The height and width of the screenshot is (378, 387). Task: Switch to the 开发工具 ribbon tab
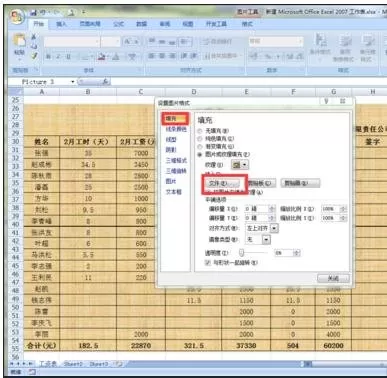(x=216, y=24)
